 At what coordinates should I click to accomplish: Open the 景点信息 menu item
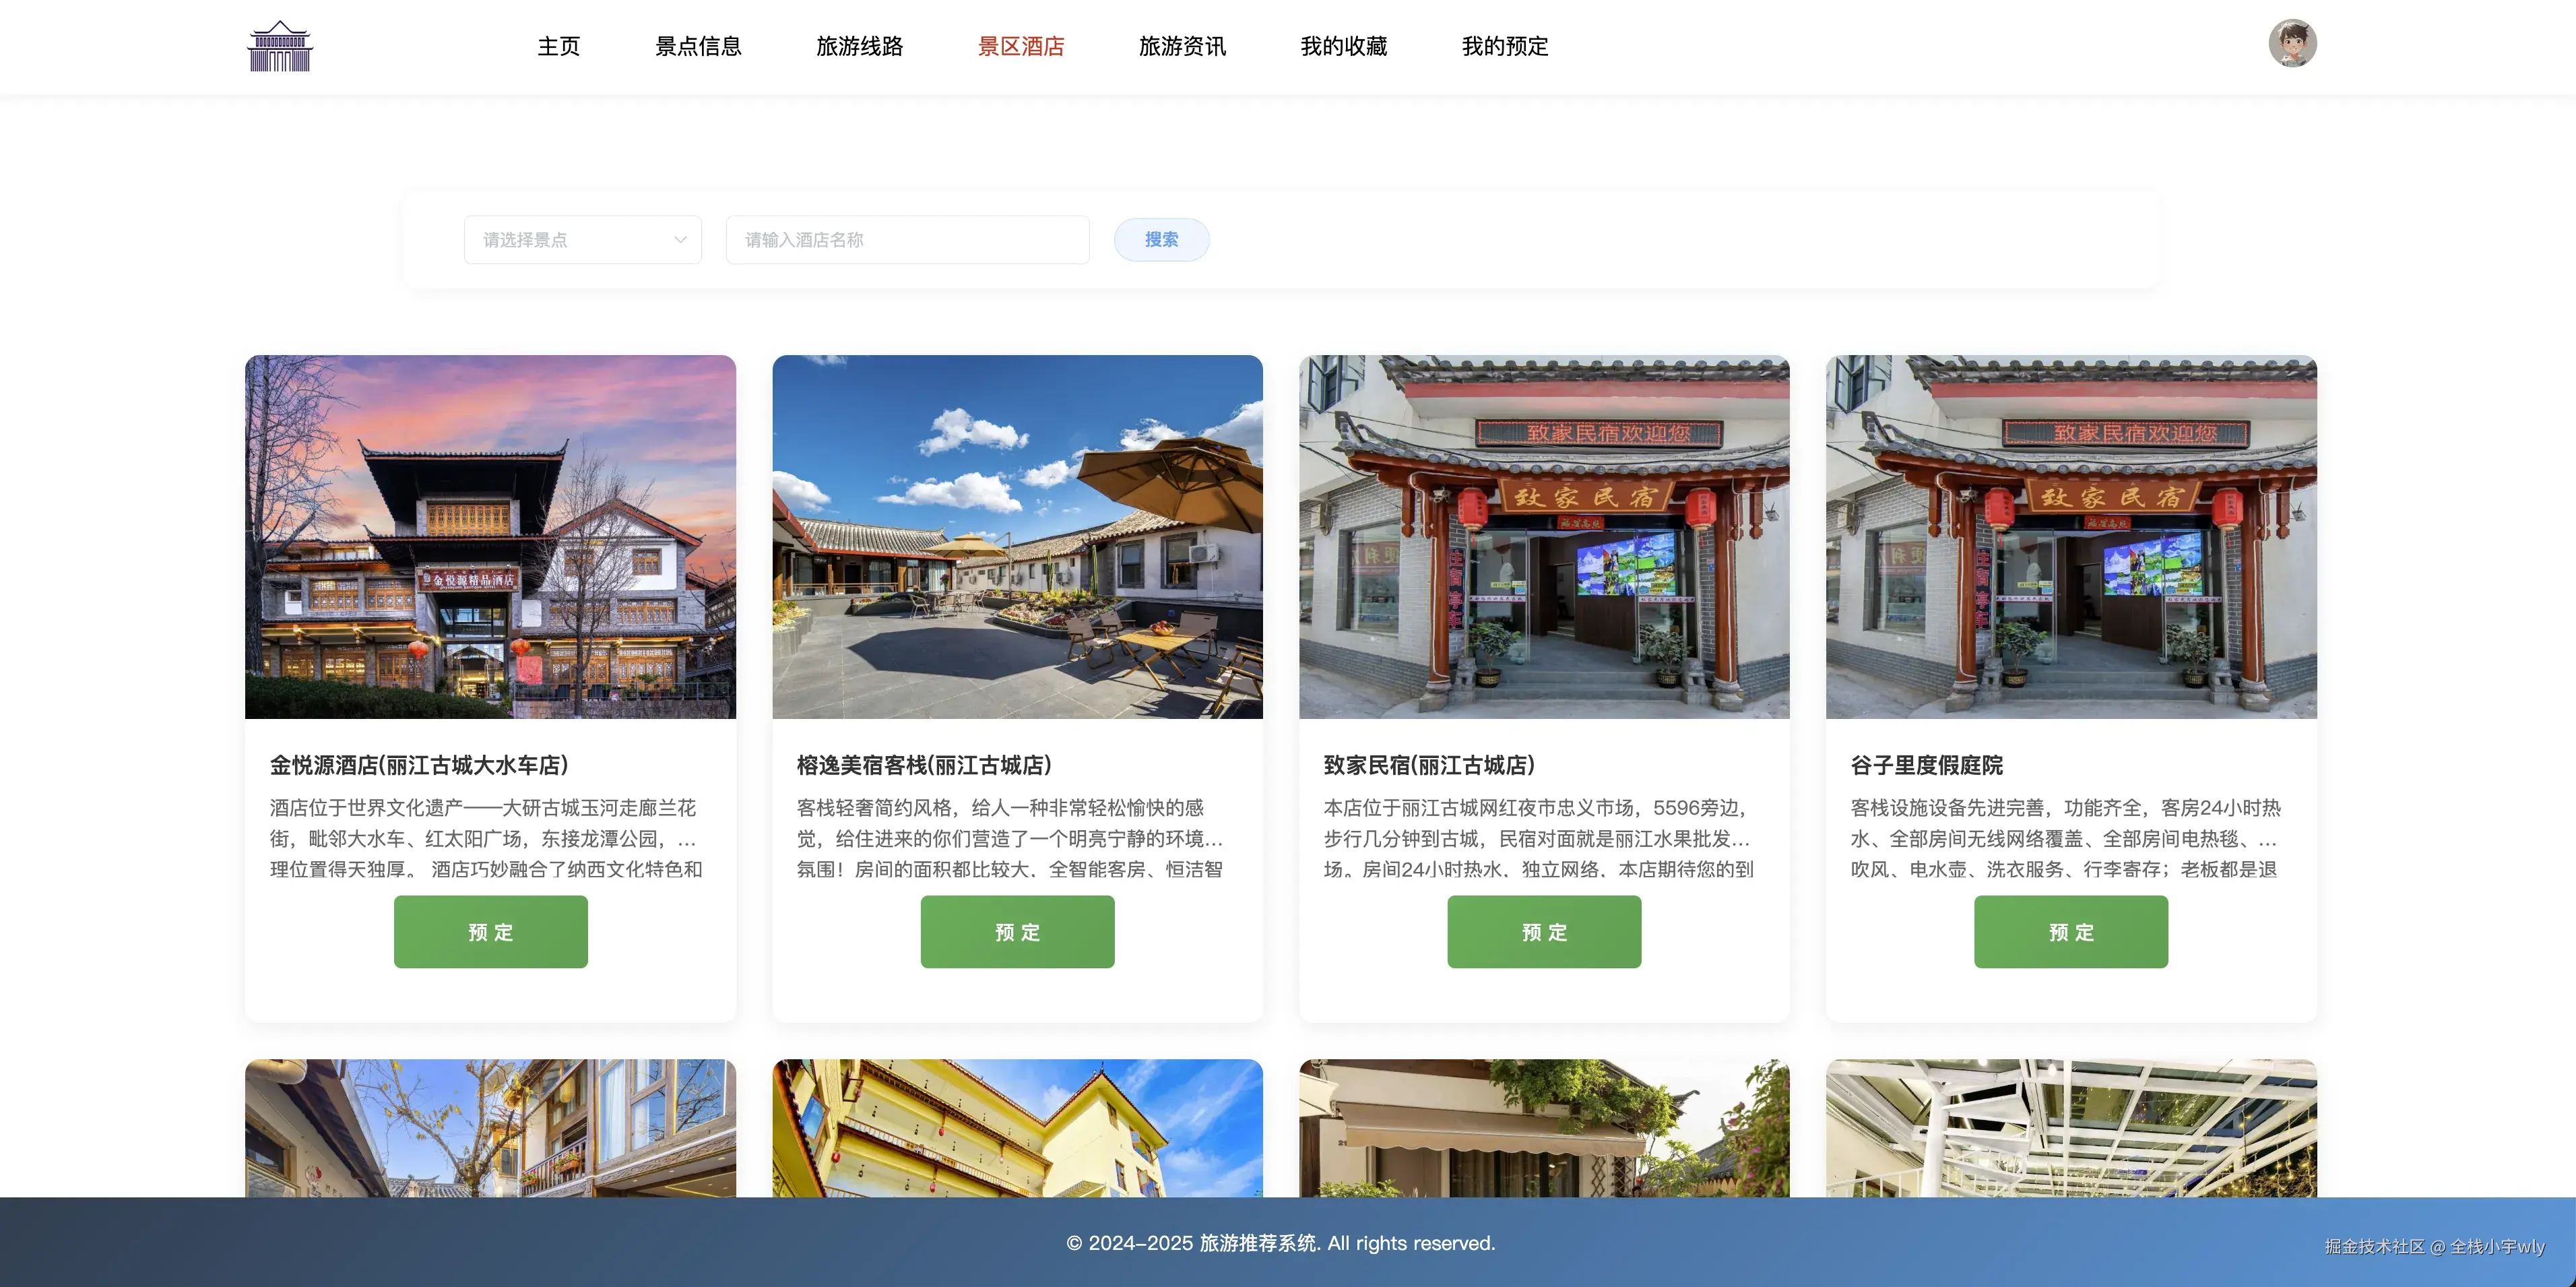[x=698, y=46]
